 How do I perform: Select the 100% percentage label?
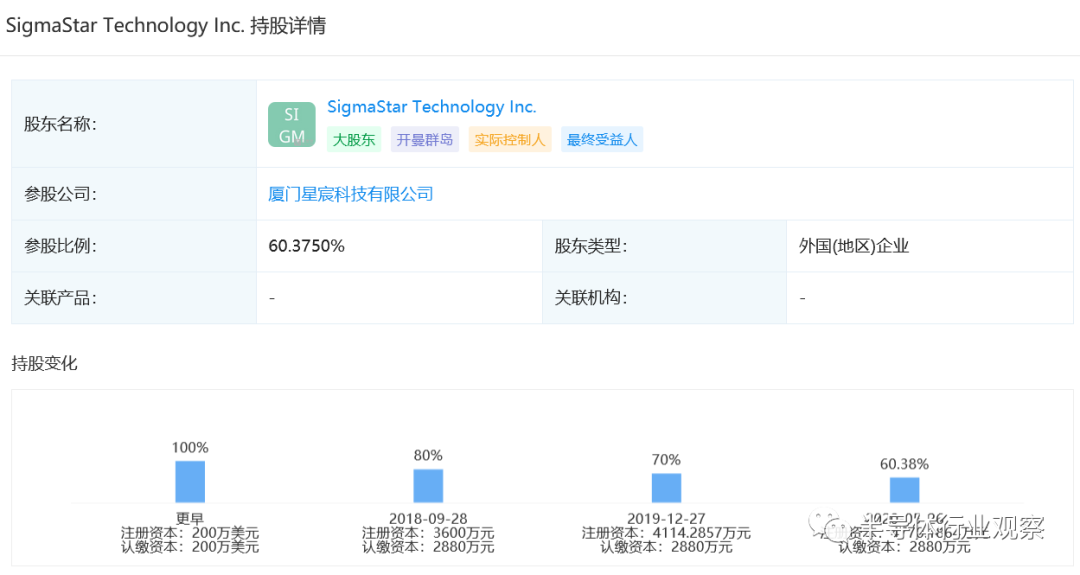pos(190,448)
